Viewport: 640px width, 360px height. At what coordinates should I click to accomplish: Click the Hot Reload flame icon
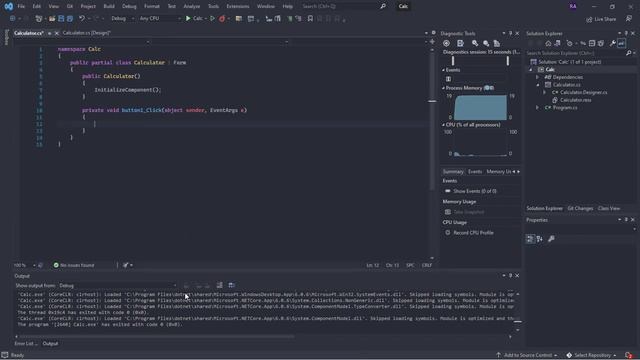pyautogui.click(x=222, y=18)
